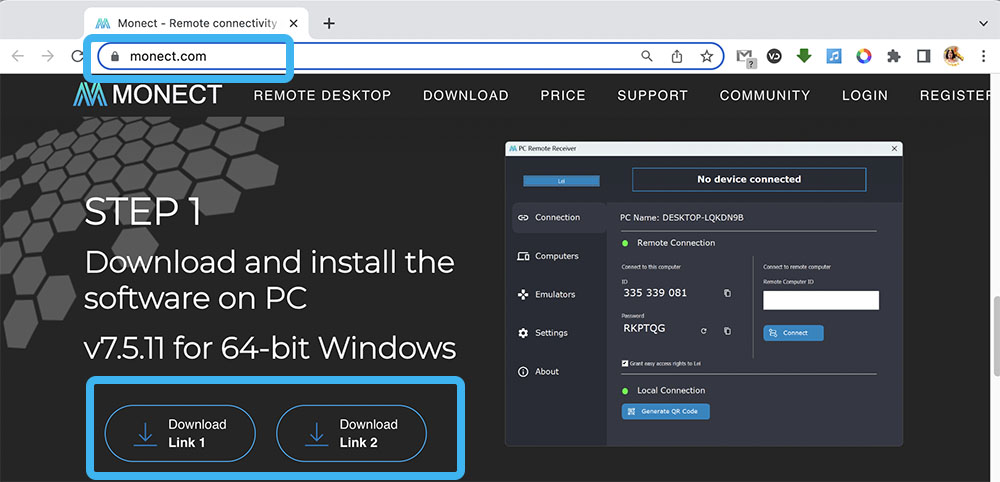Click the green download arrow extension icon
1000x482 pixels.
coord(804,57)
